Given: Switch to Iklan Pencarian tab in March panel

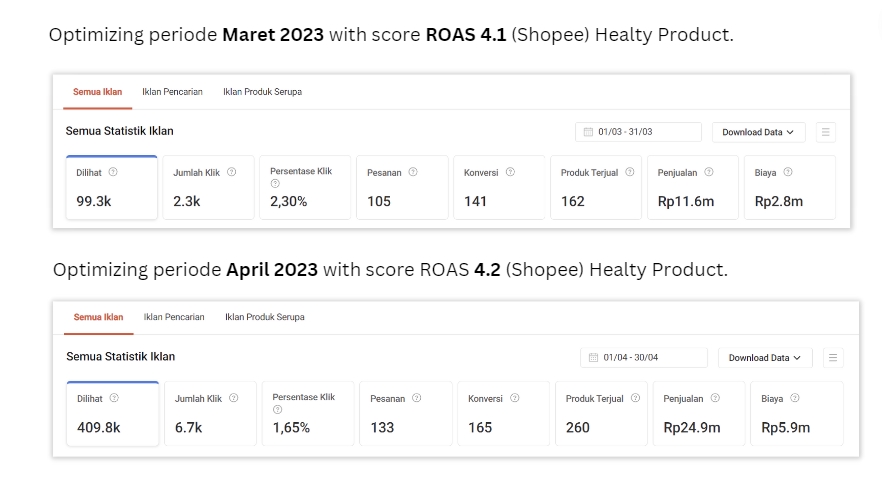Looking at the screenshot, I should coord(172,92).
